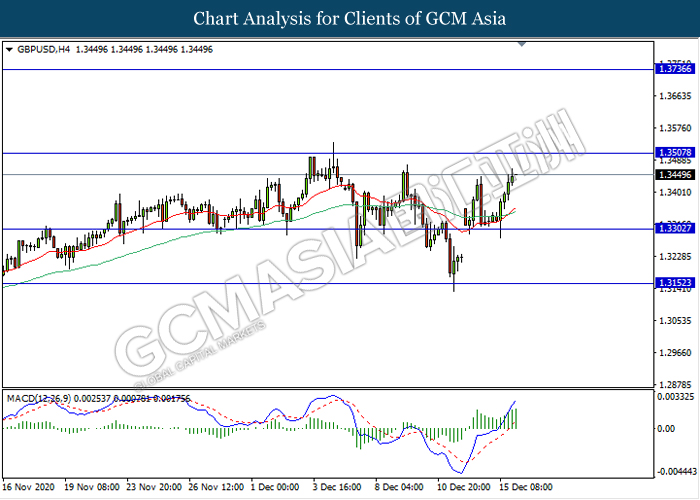Click the 3 Dec 16:00 time label
This screenshot has width=700, height=500.
click(x=337, y=487)
